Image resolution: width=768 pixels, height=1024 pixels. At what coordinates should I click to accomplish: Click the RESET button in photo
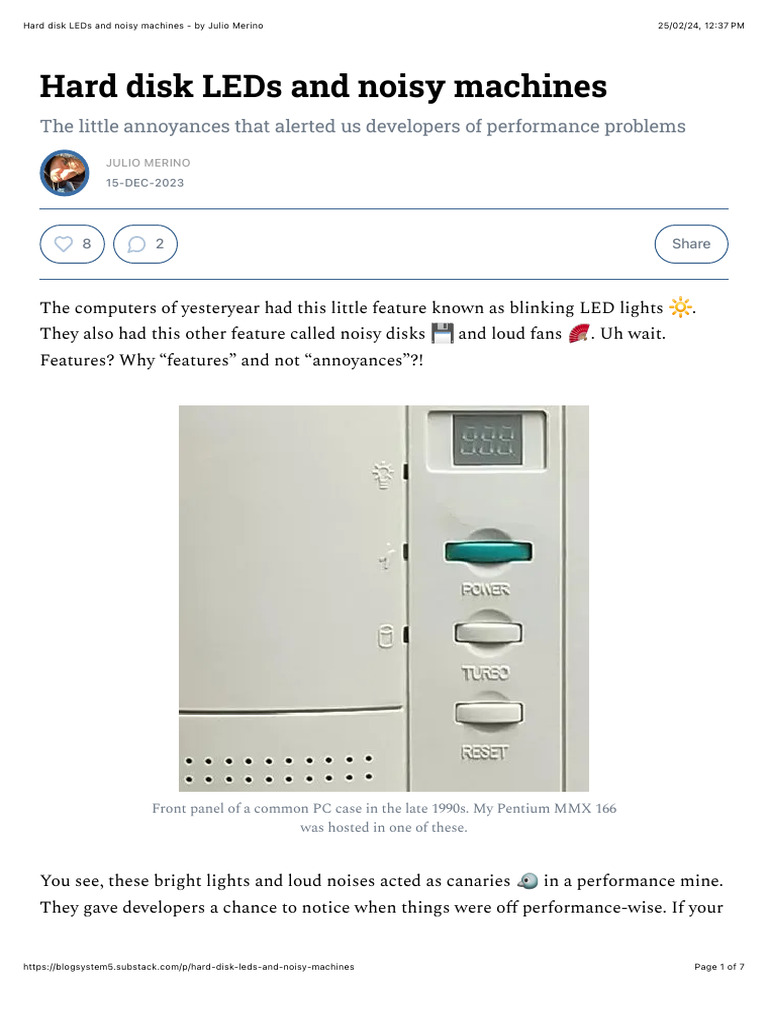(488, 713)
